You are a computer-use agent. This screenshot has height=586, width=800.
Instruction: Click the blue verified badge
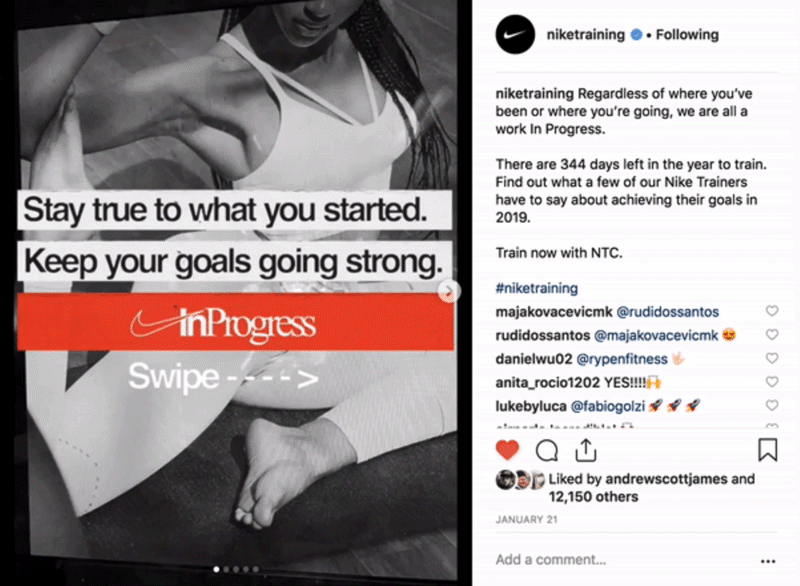tap(636, 35)
